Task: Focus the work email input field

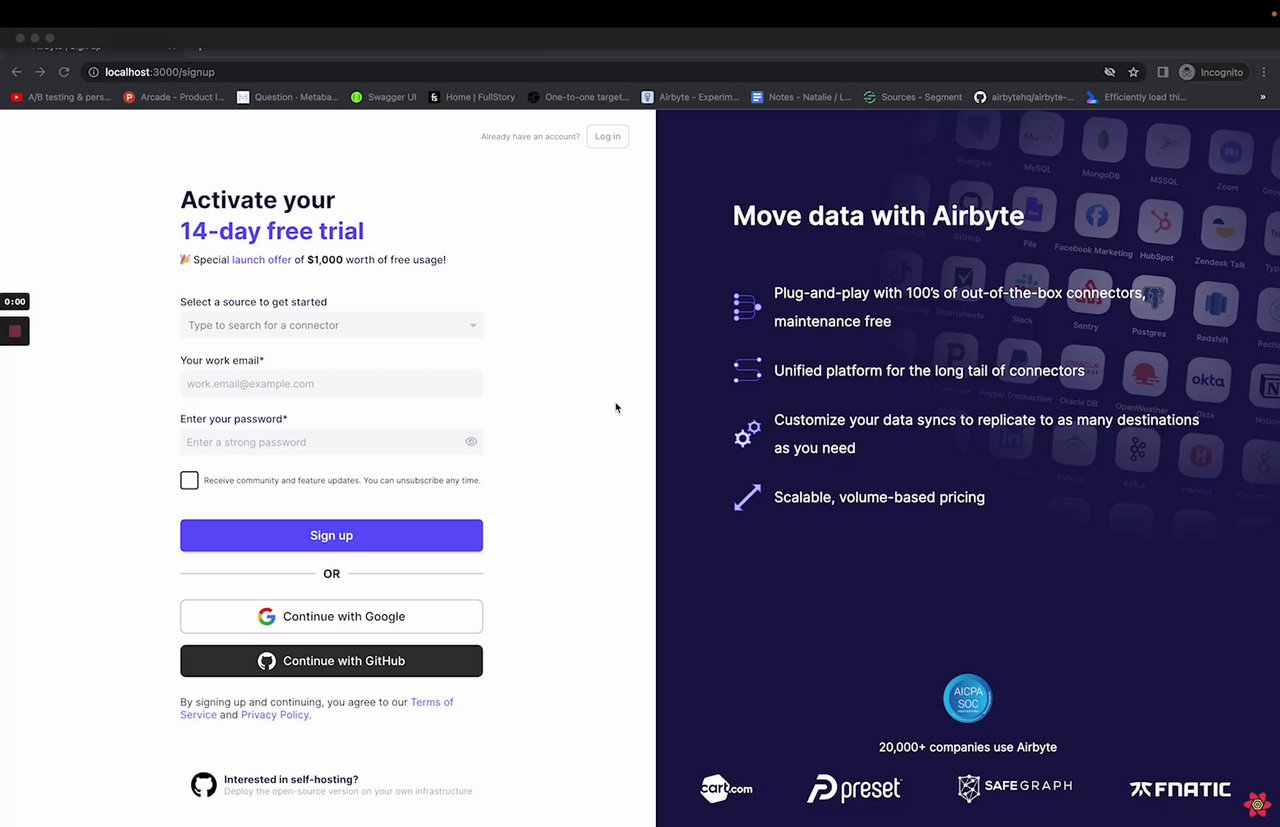Action: tap(331, 384)
